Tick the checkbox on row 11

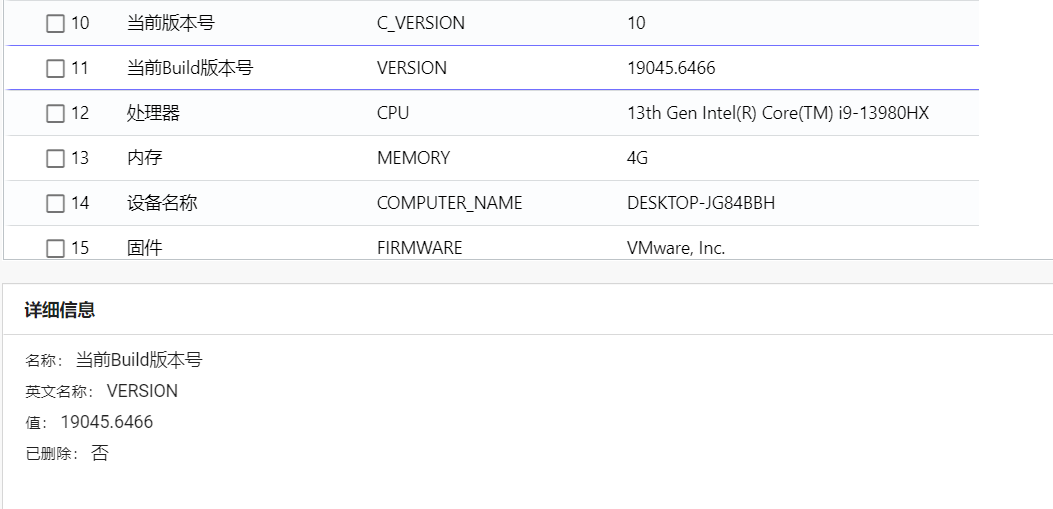click(x=55, y=68)
